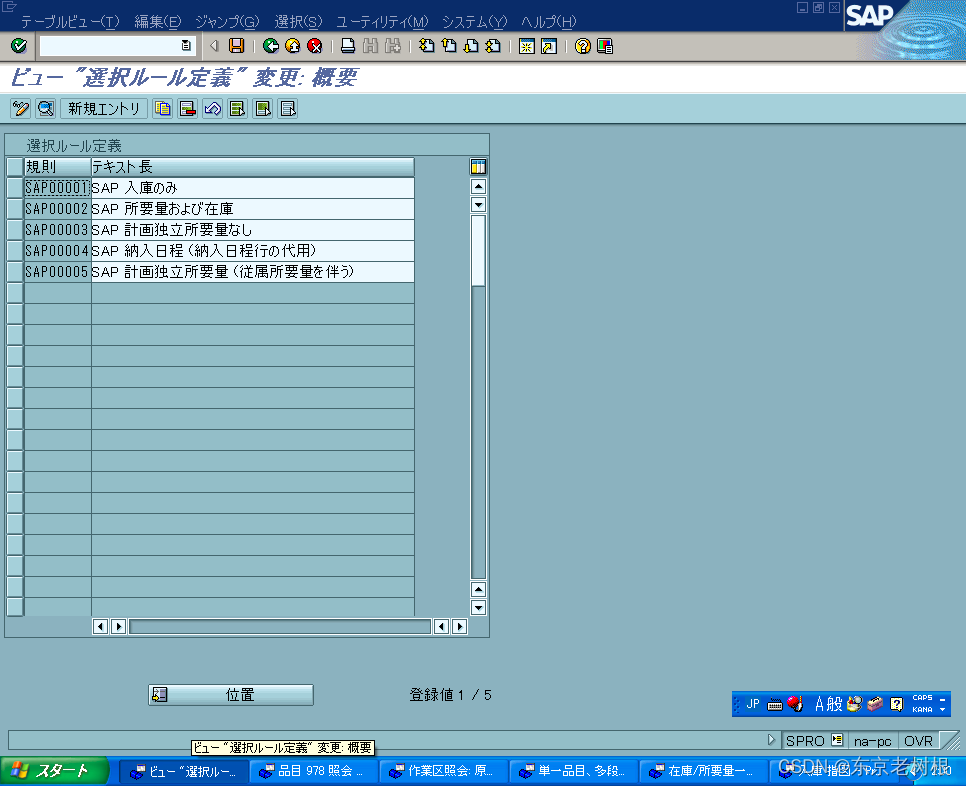Open the Print icon in the standard toolbar
Screen dimensions: 966x786
coord(348,45)
